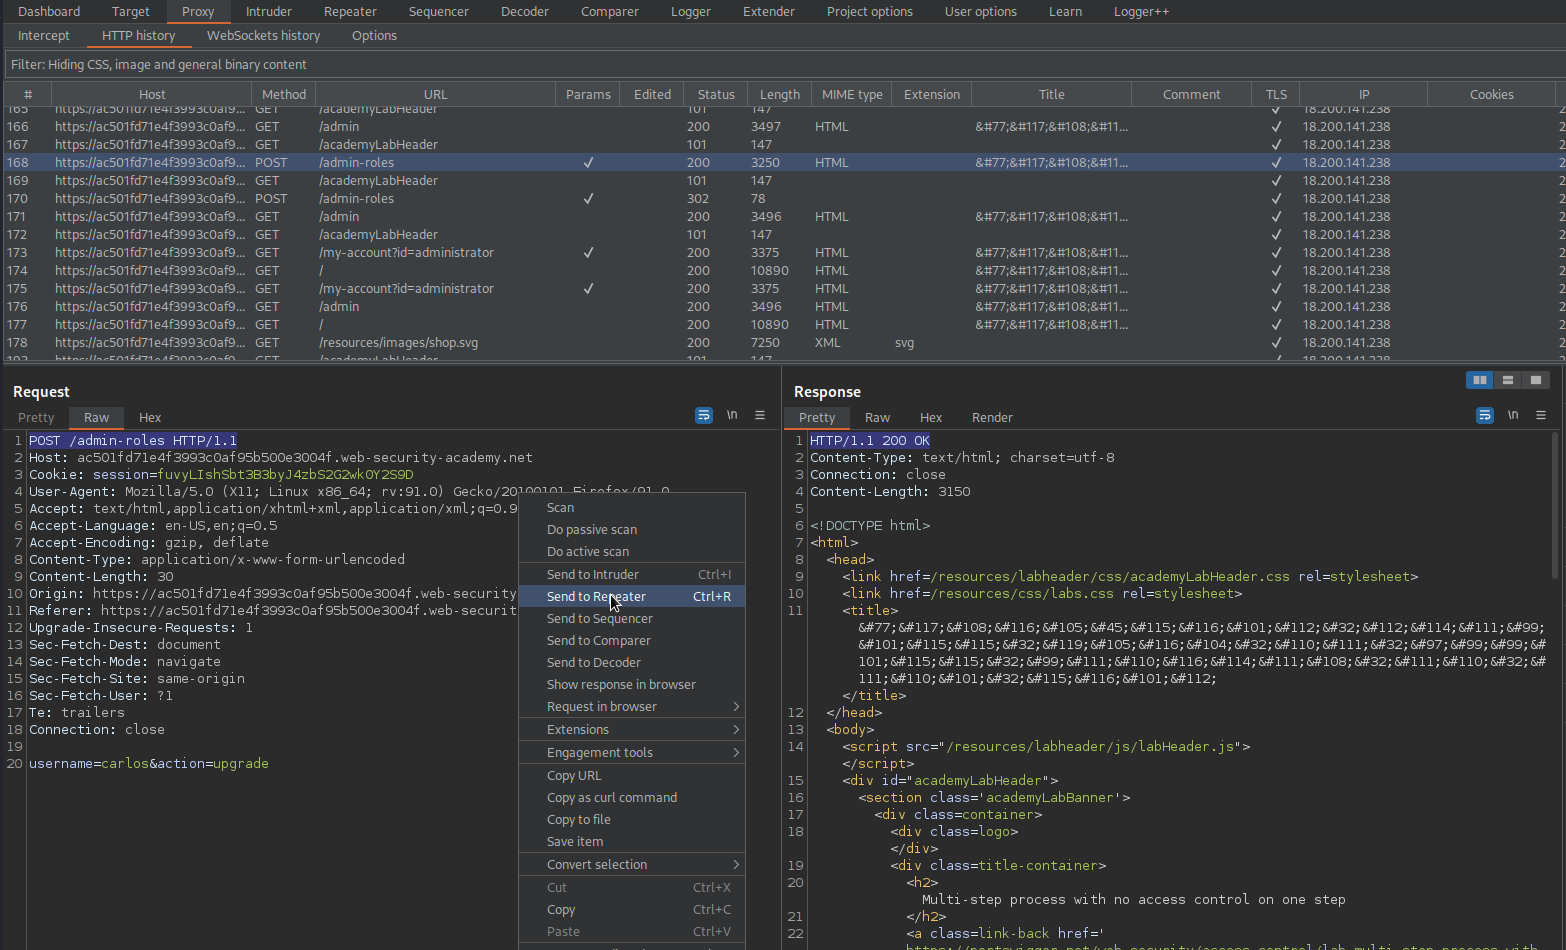Select side-by-side request/response layout icon
The height and width of the screenshot is (950, 1566).
pos(1480,380)
